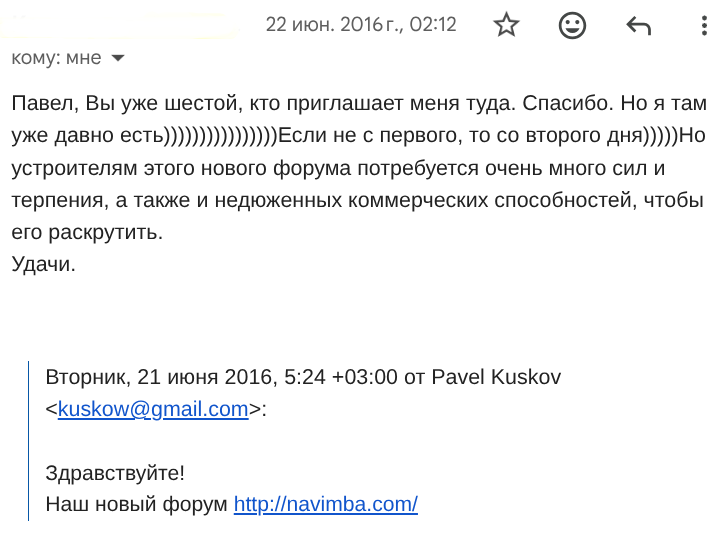Screen dimensions: 720x542
Task: Click the timestamp 22 июн. 2016 г., 02:12
Action: tap(361, 24)
